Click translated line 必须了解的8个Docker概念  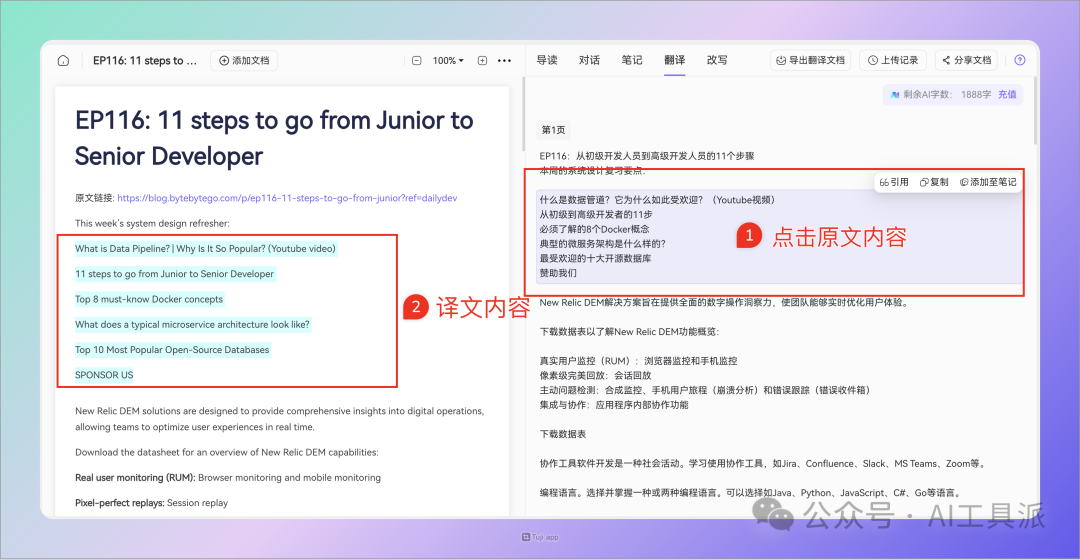pos(594,229)
